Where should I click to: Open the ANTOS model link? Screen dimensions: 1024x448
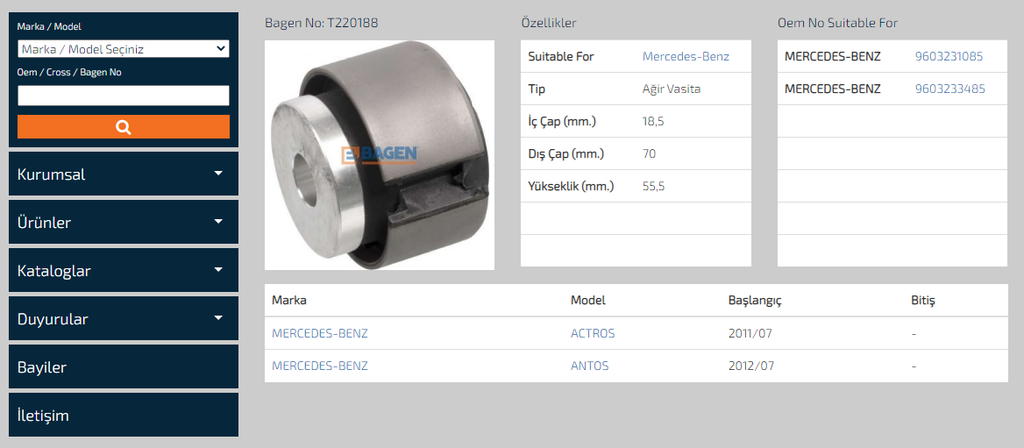click(590, 366)
